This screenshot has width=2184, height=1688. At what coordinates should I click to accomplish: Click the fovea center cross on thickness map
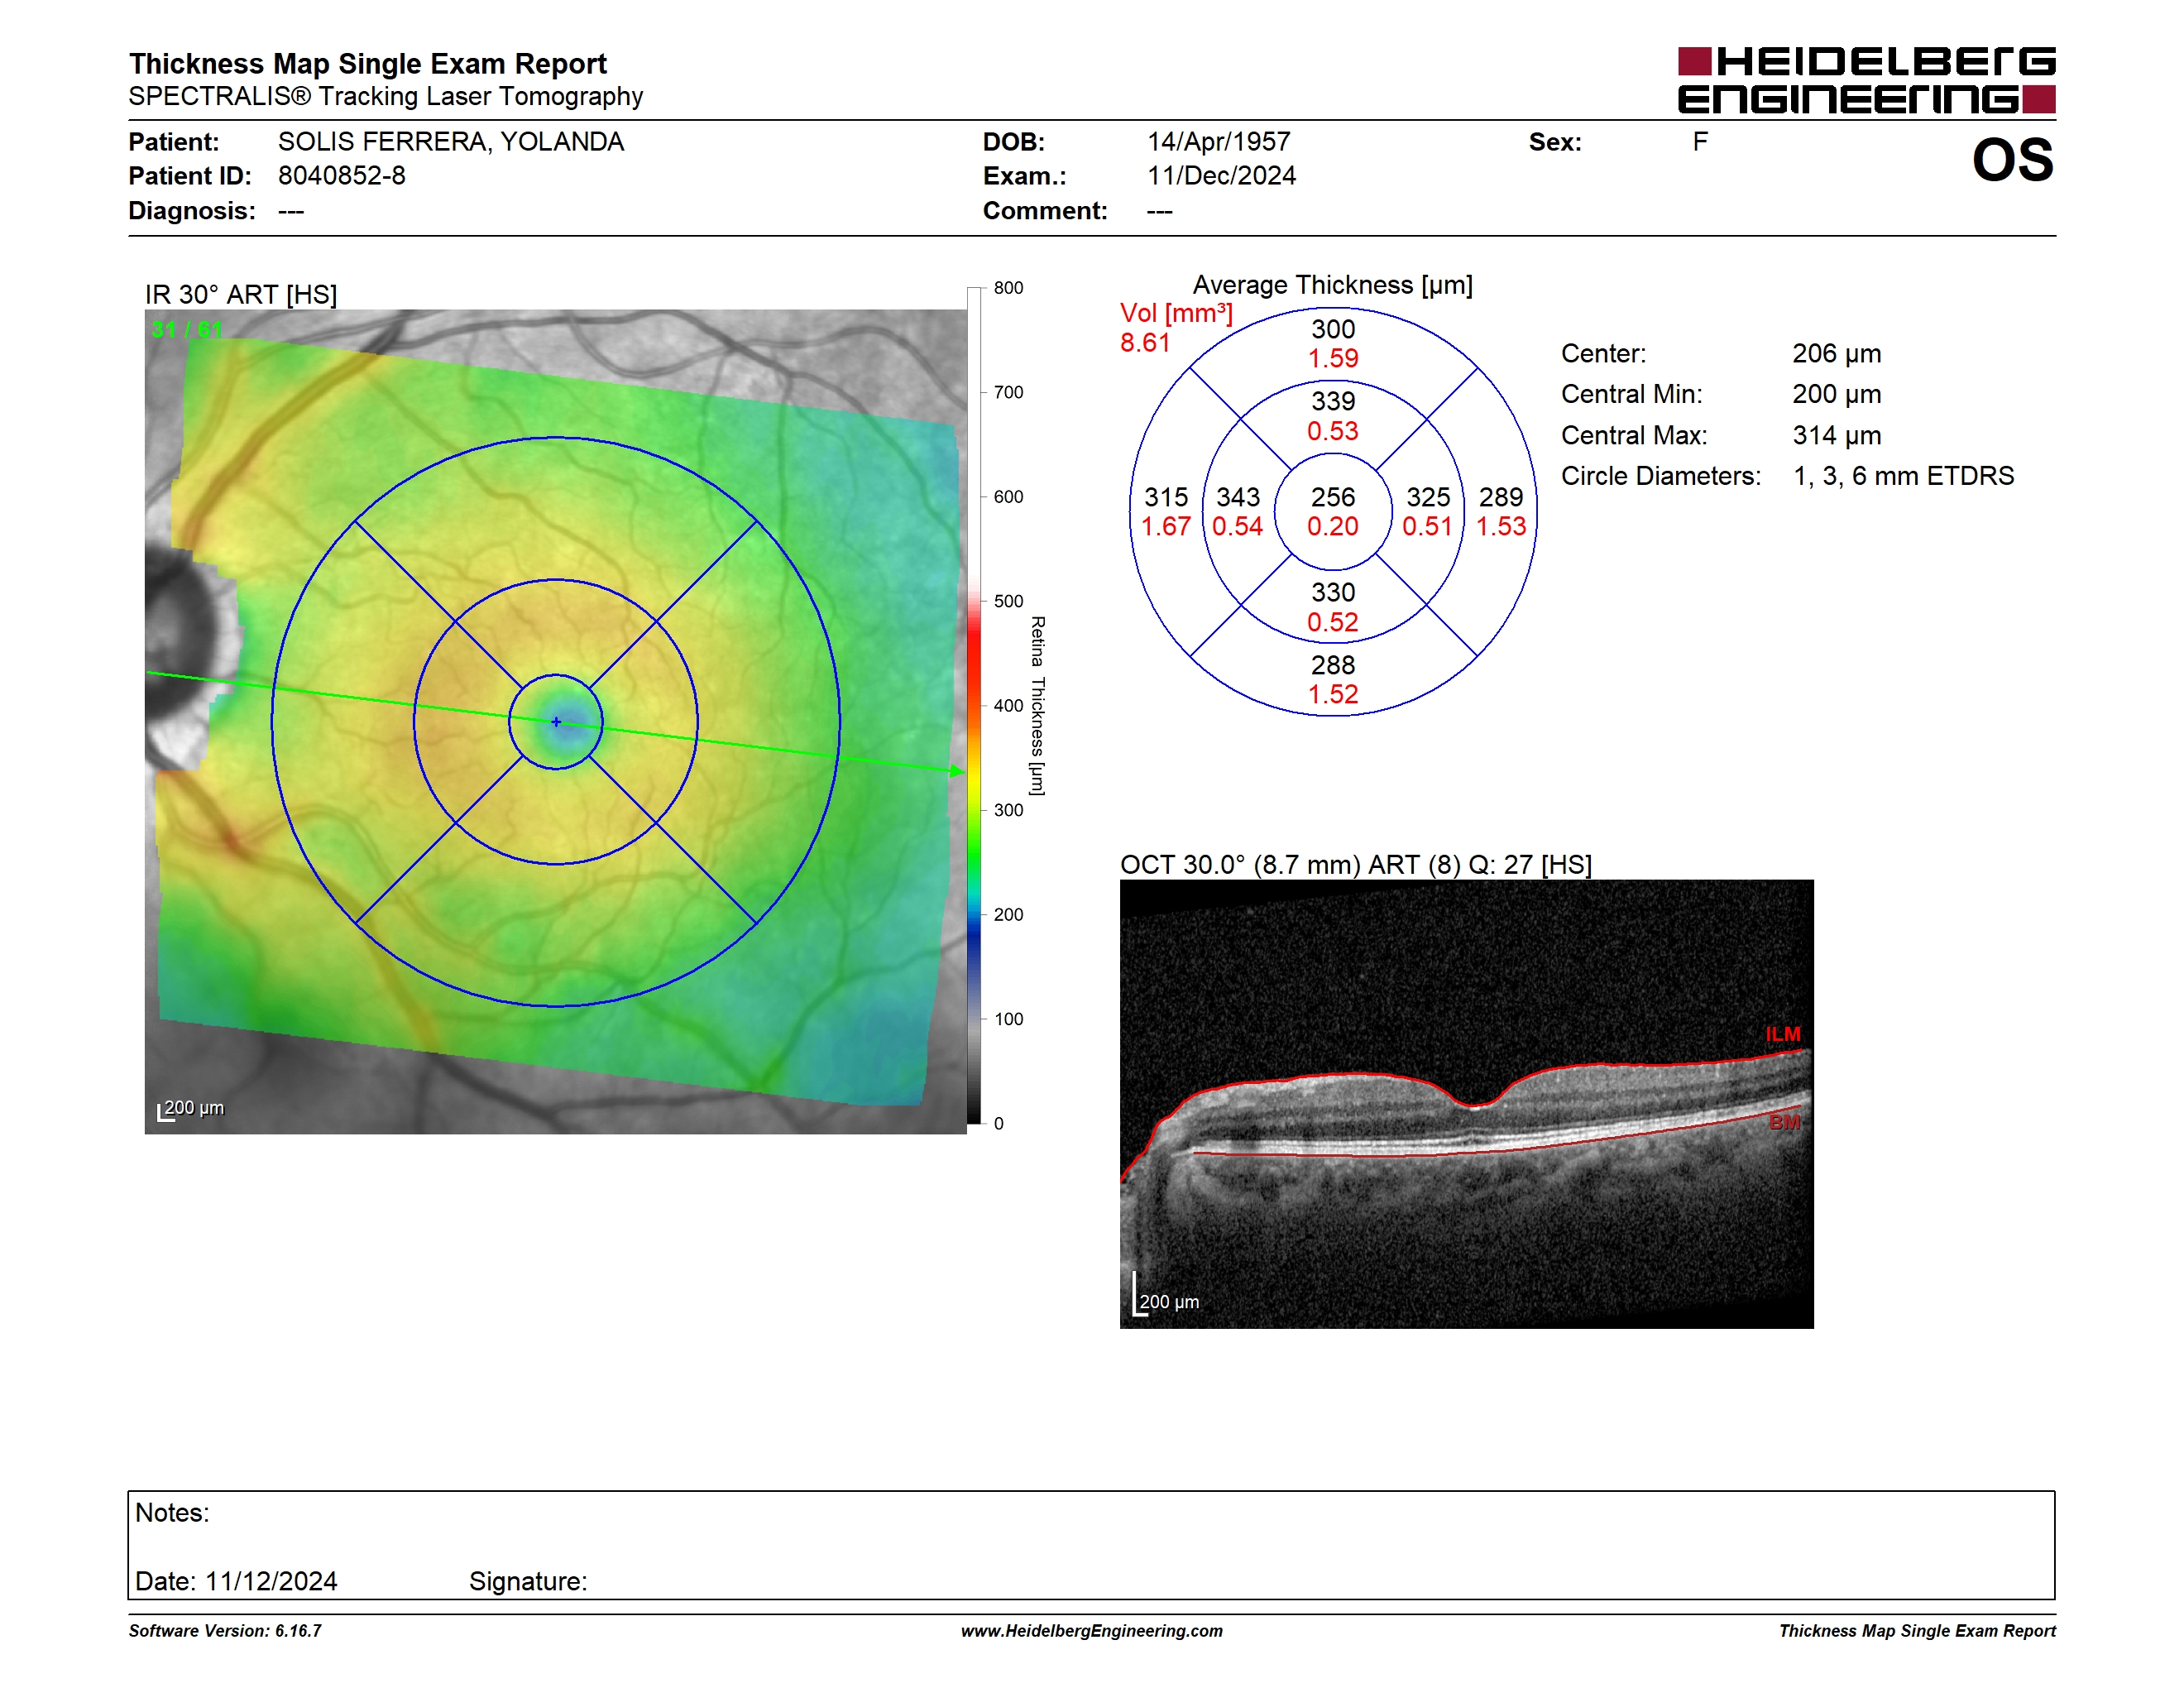tap(556, 722)
